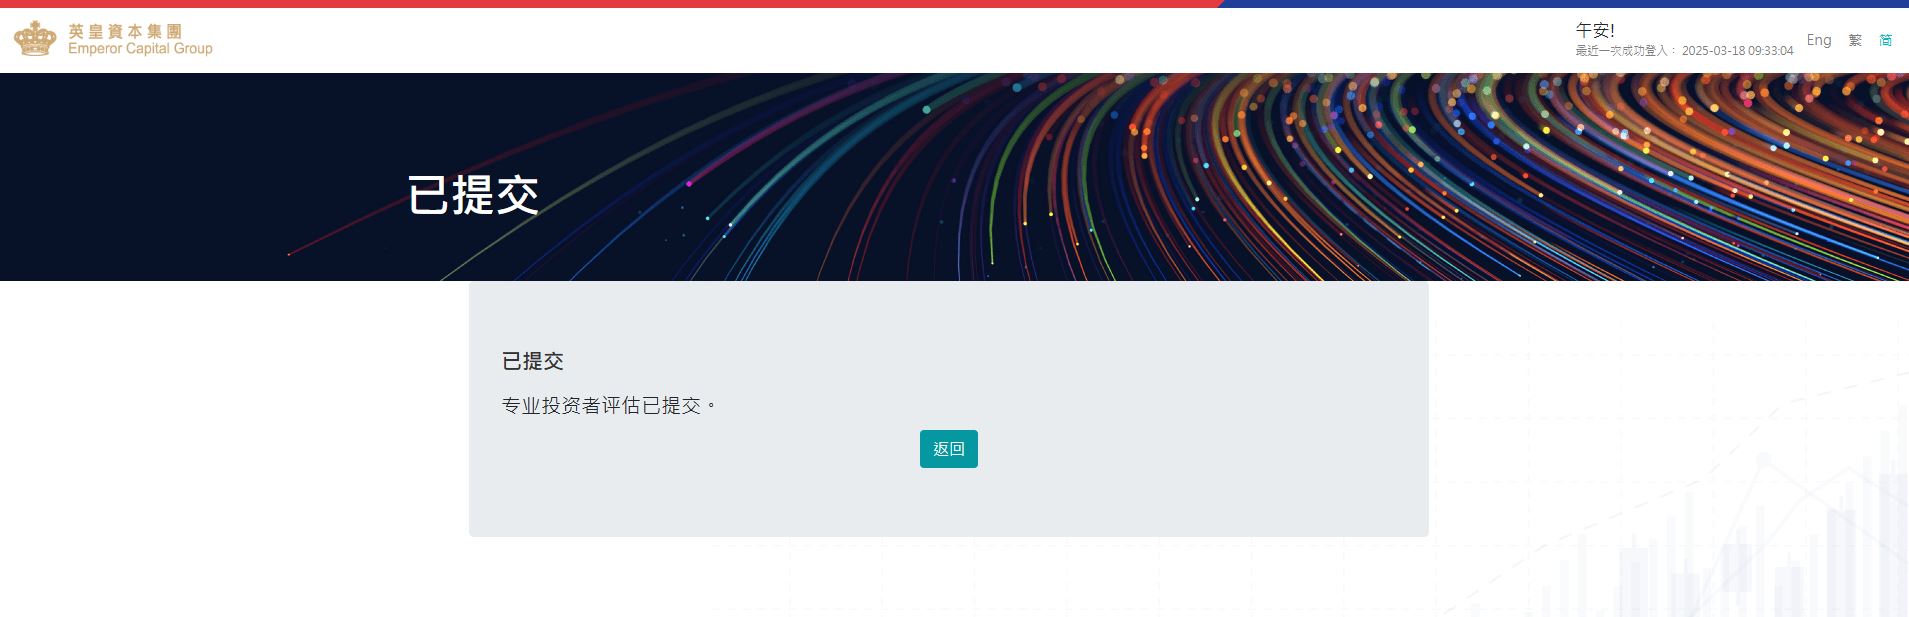Click the golden crown logo icon
1909x617 pixels.
point(35,39)
